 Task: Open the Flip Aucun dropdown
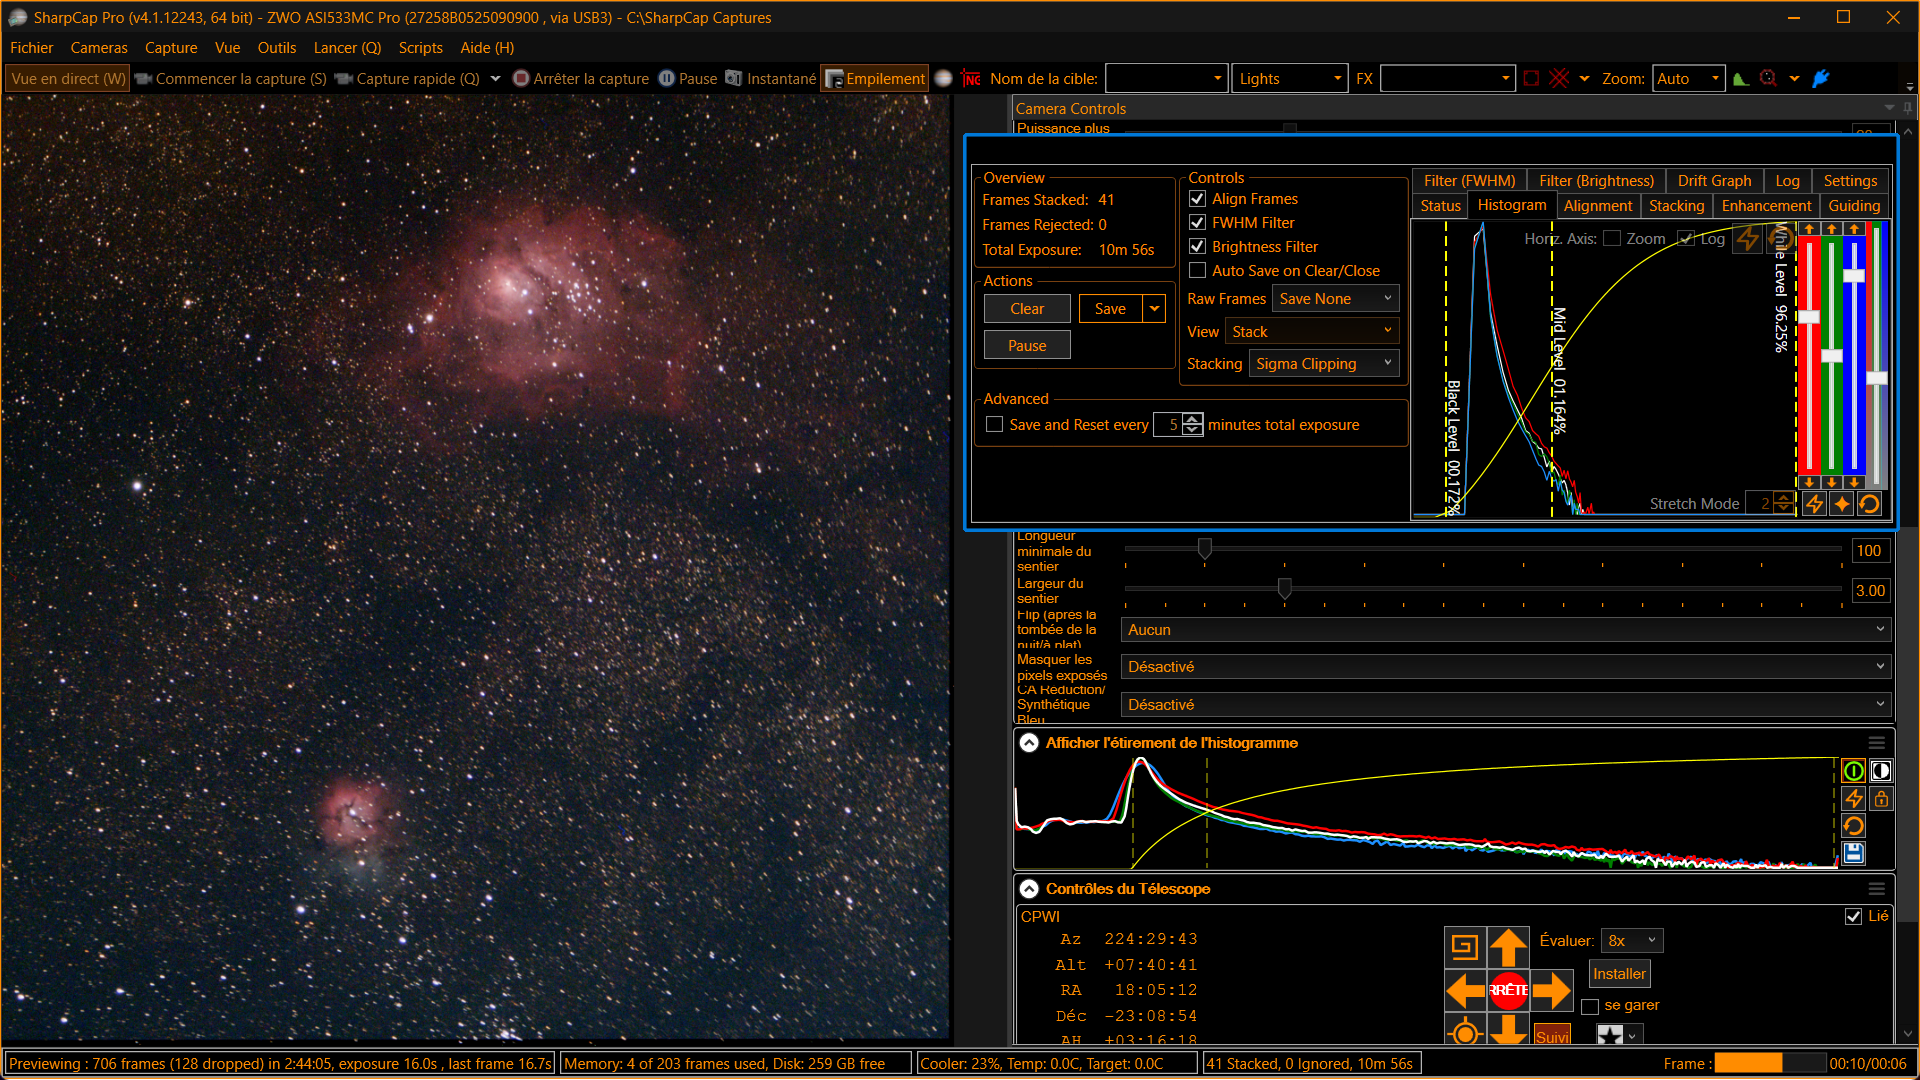pyautogui.click(x=1506, y=630)
